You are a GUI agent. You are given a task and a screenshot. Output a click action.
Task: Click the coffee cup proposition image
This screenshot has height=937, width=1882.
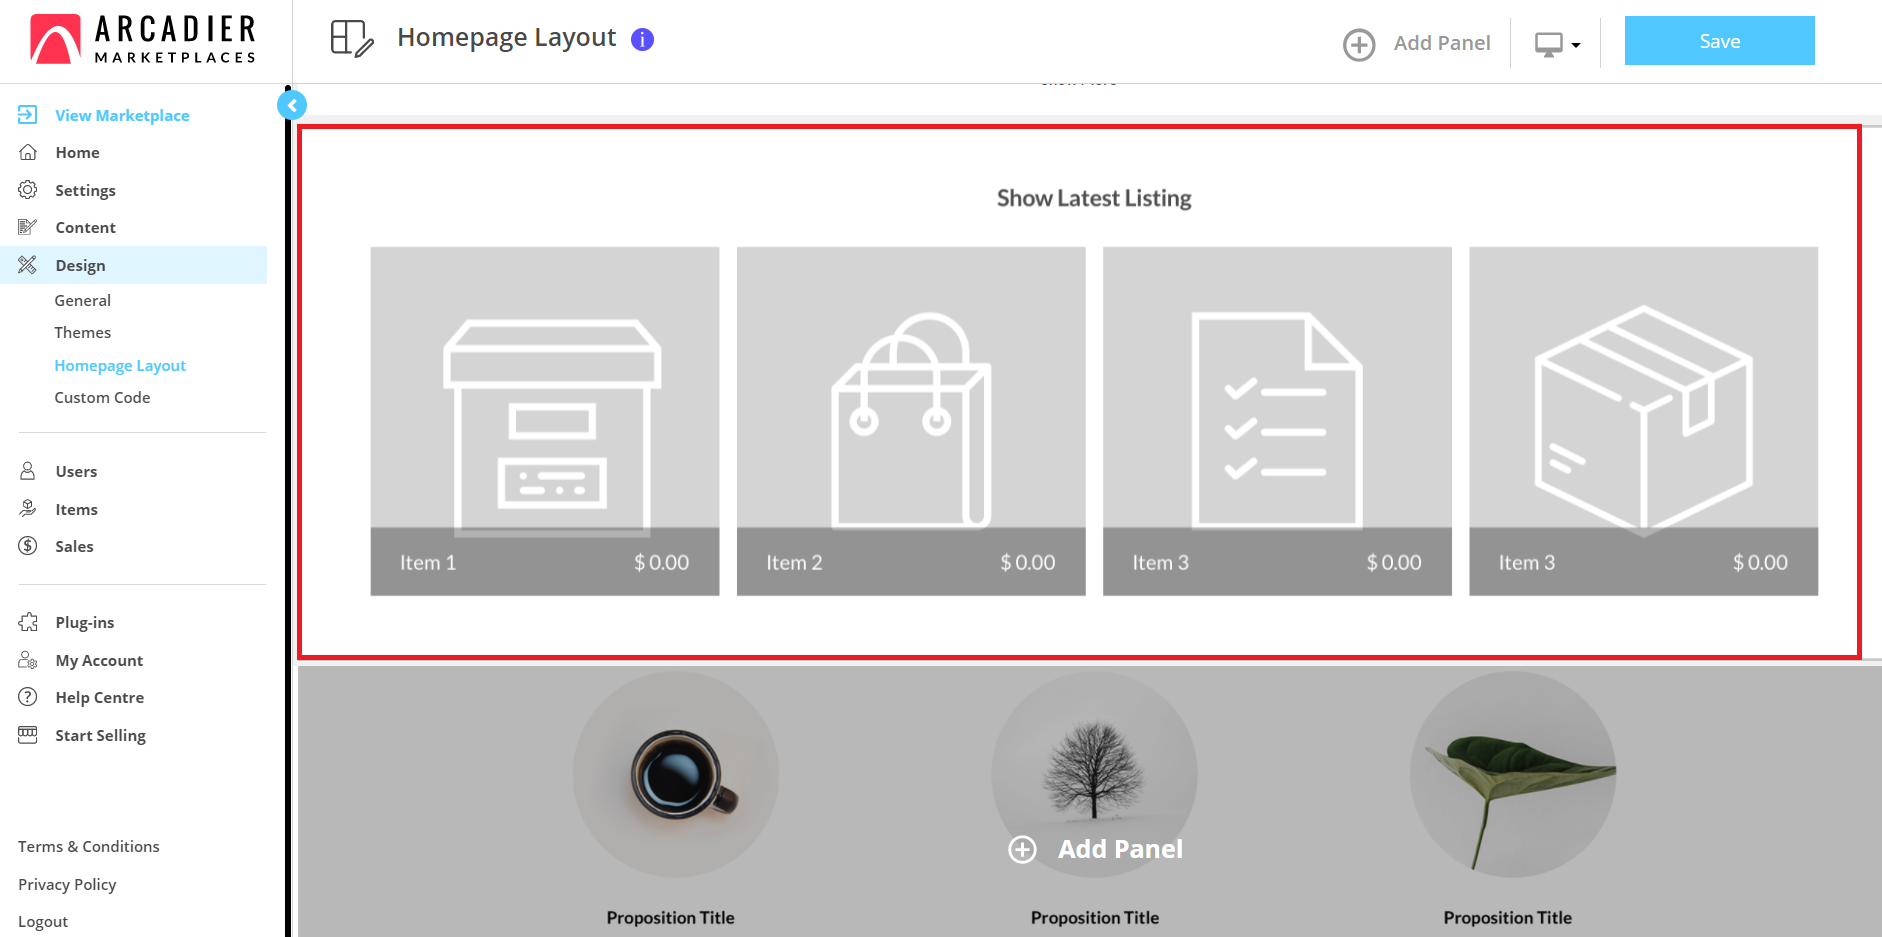(x=676, y=774)
